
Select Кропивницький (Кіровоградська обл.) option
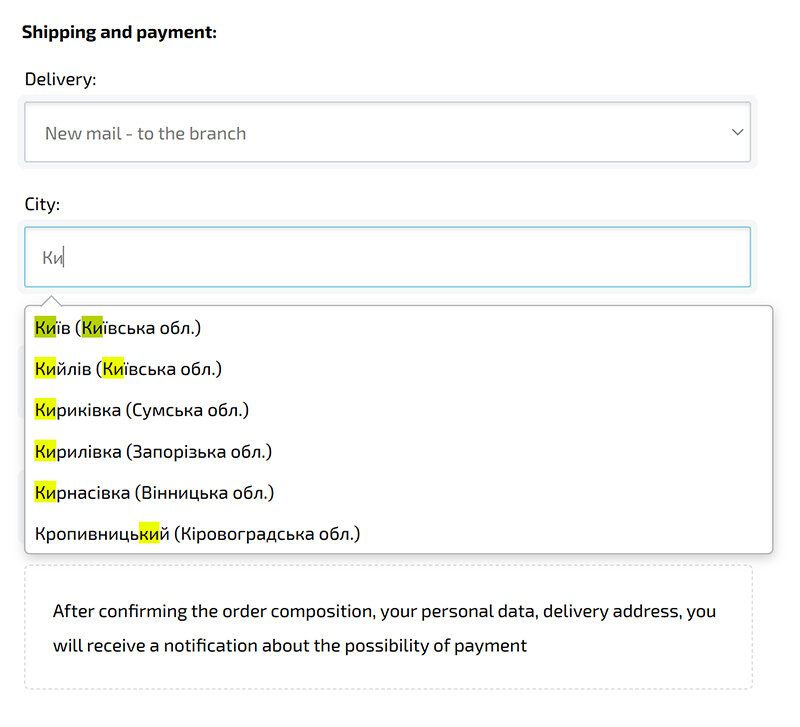(197, 534)
